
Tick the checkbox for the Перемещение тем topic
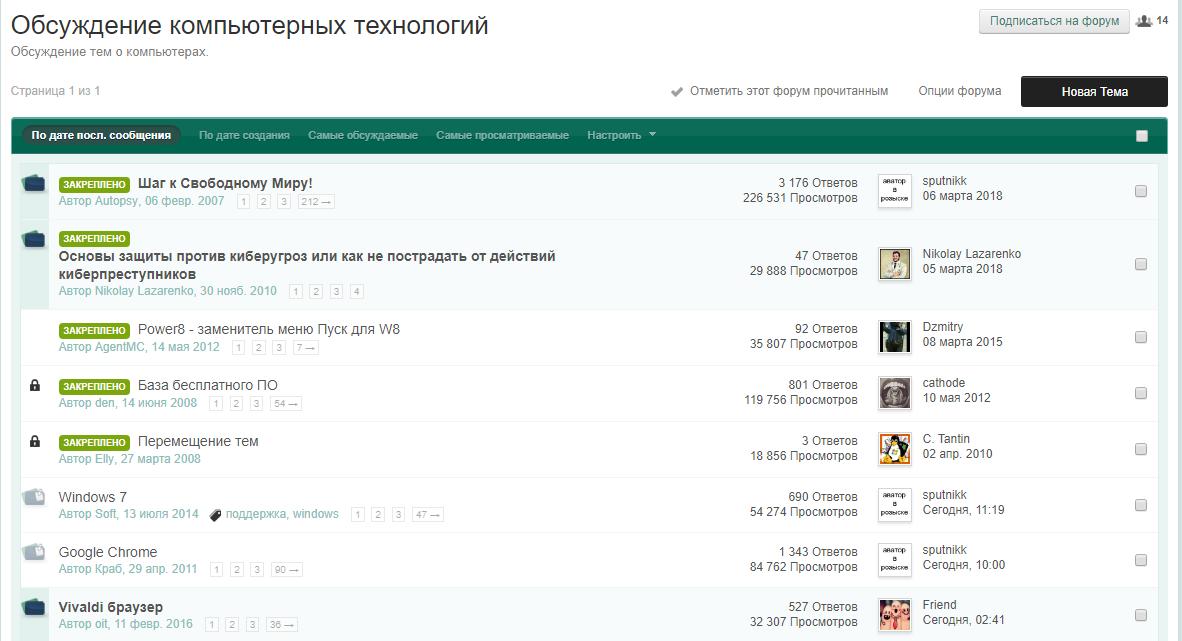coord(1140,449)
